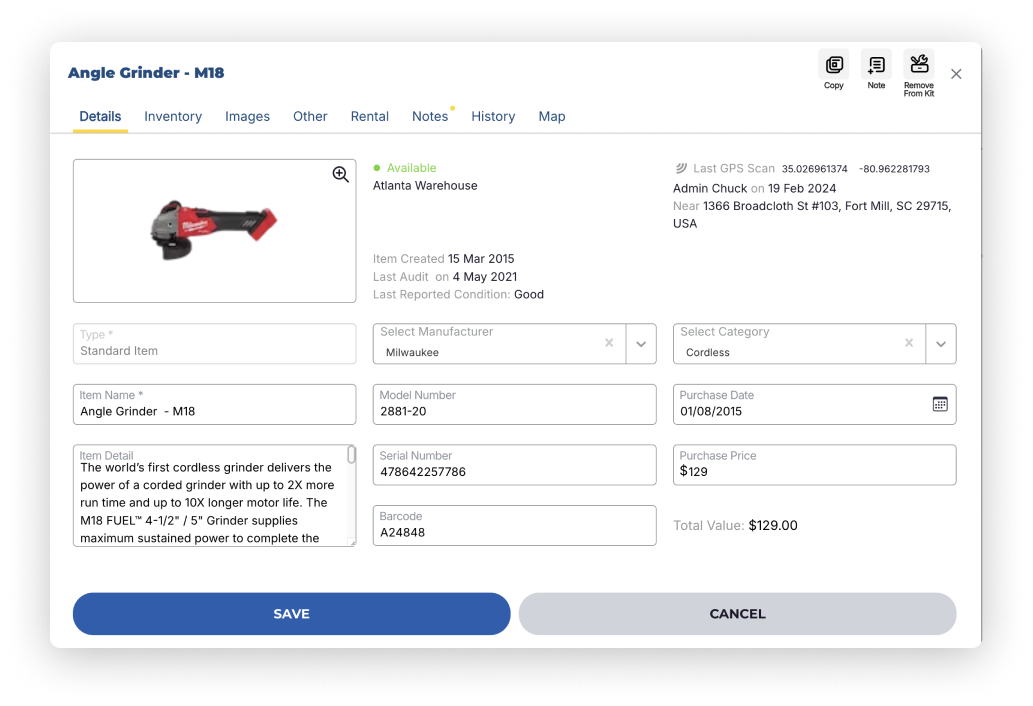
Task: Edit the Purchase Price field
Action: 814,465
